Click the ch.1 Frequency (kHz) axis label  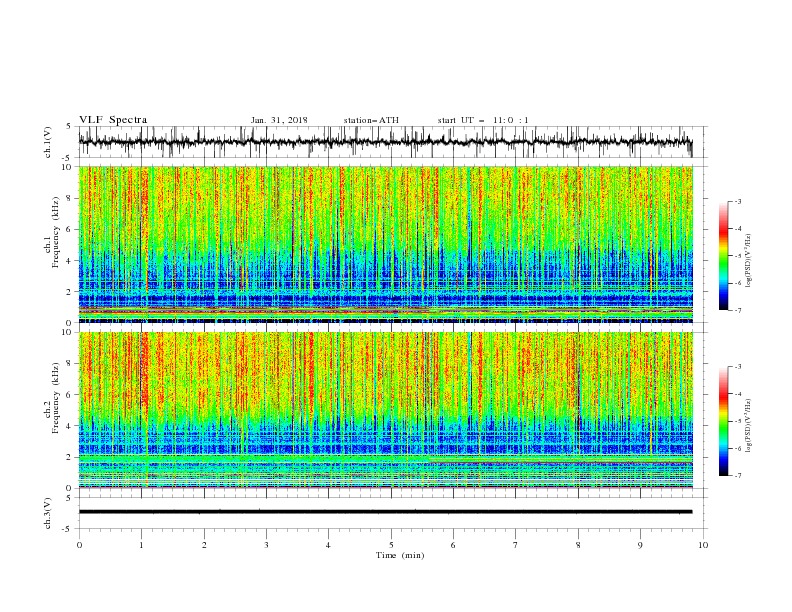click(52, 232)
